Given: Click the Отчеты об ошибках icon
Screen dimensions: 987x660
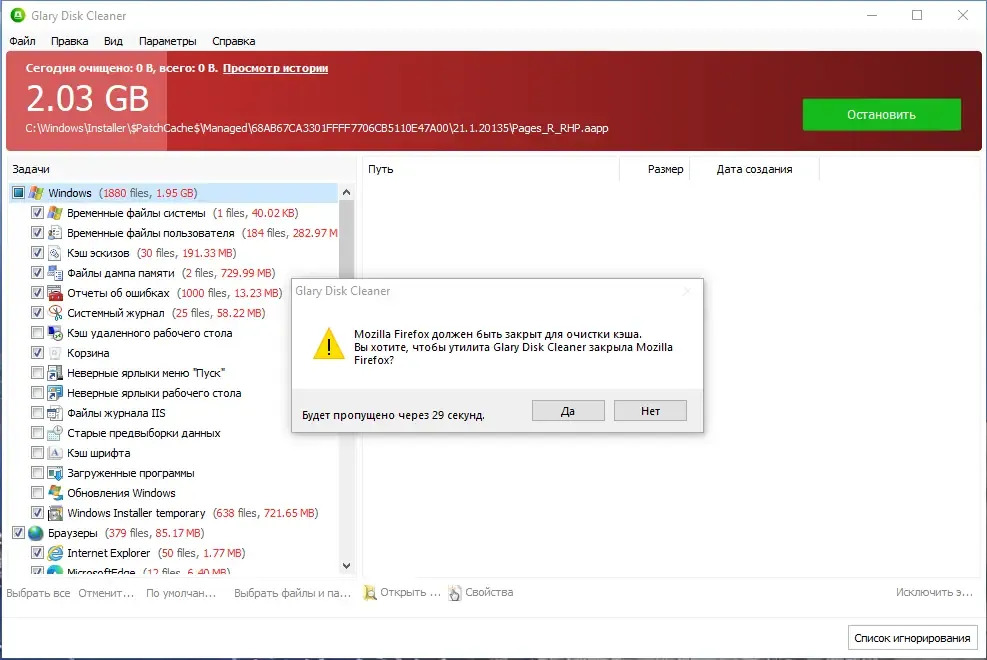Looking at the screenshot, I should point(55,293).
